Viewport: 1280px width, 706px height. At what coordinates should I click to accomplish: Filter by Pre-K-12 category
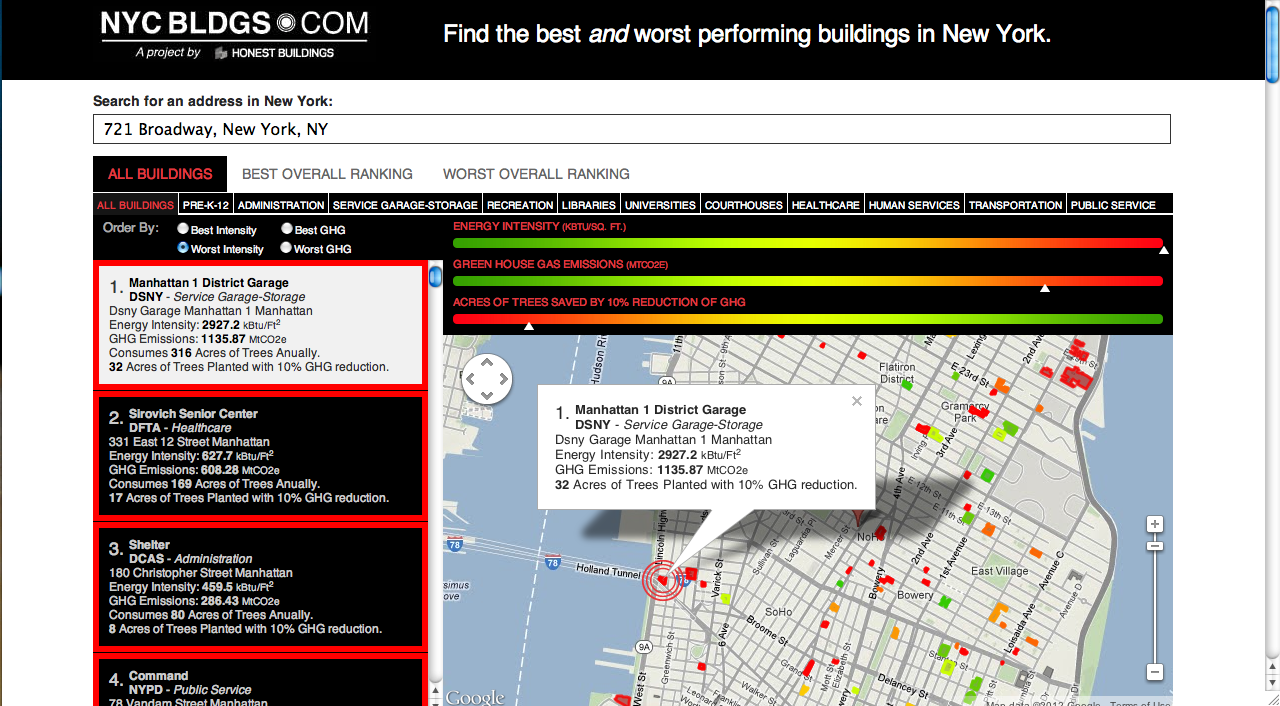click(206, 205)
